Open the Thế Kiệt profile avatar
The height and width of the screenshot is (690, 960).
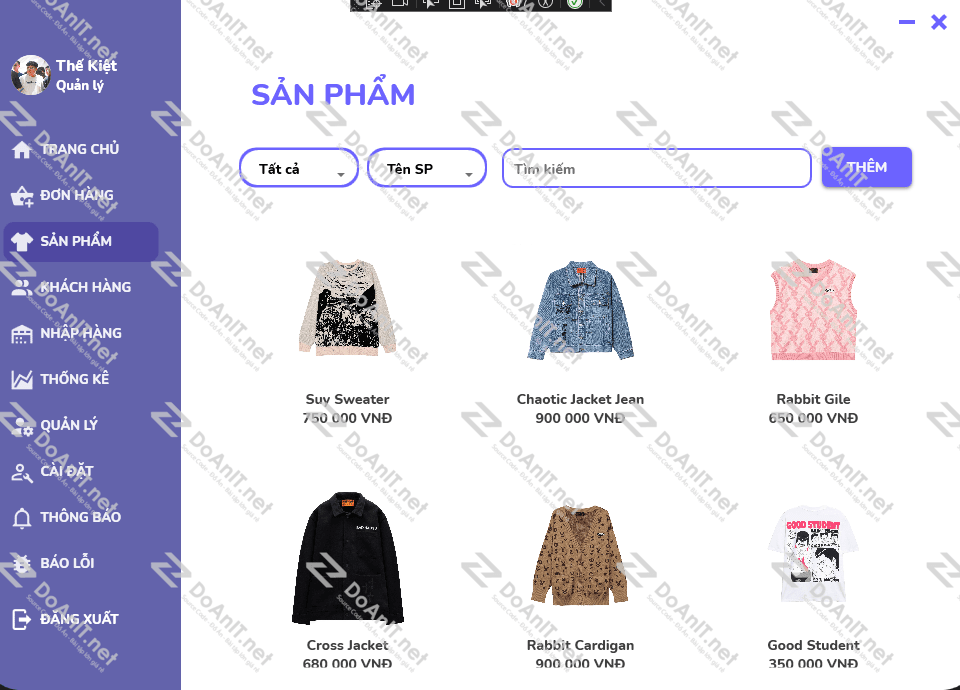click(30, 75)
